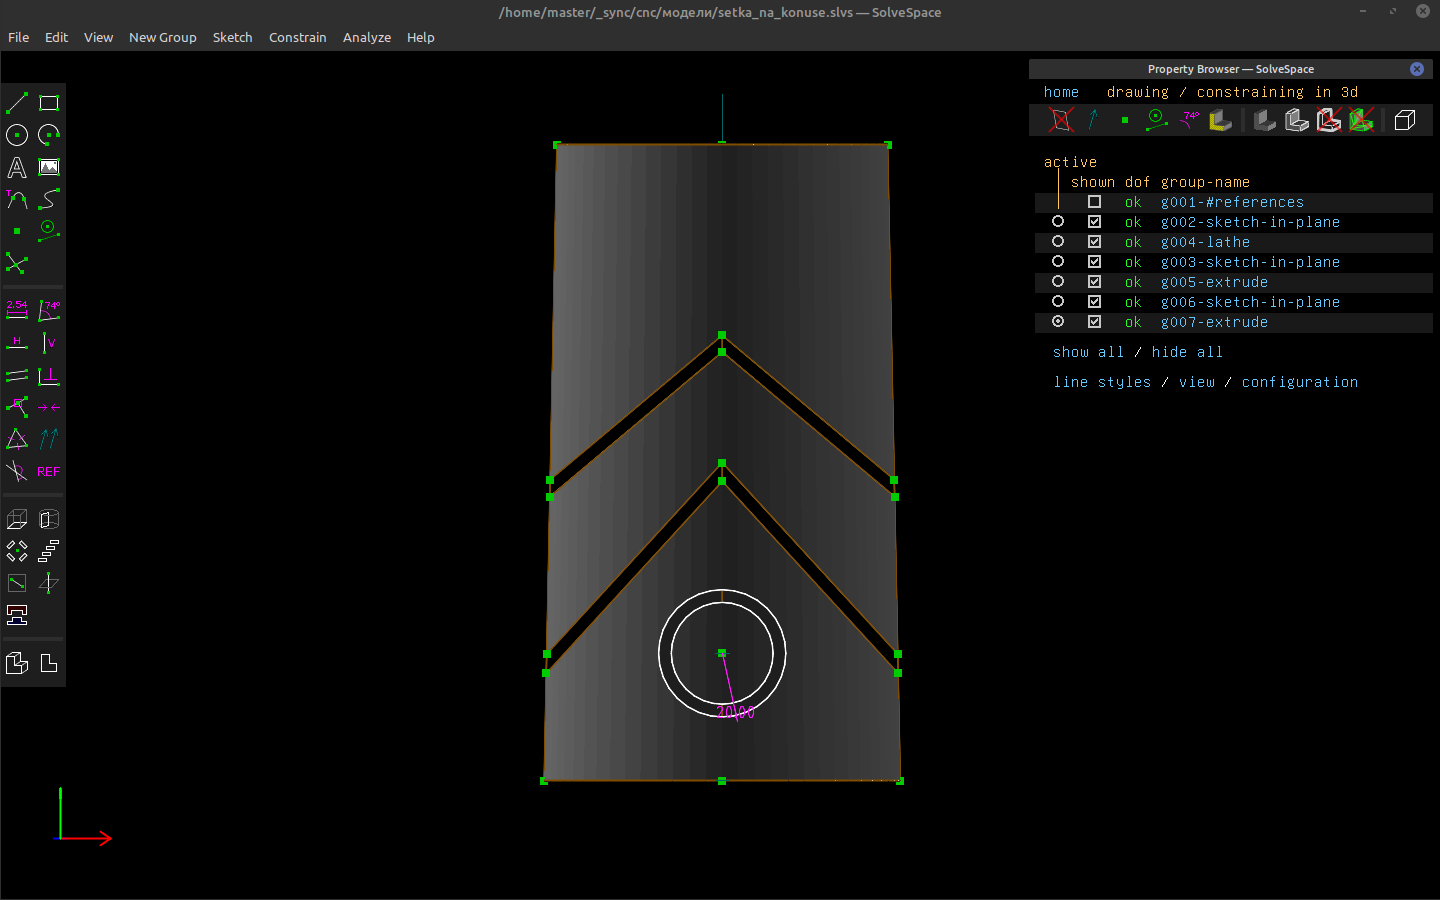Activate group g006-sketch-in-plane radio button
The image size is (1440, 900).
(x=1058, y=301)
